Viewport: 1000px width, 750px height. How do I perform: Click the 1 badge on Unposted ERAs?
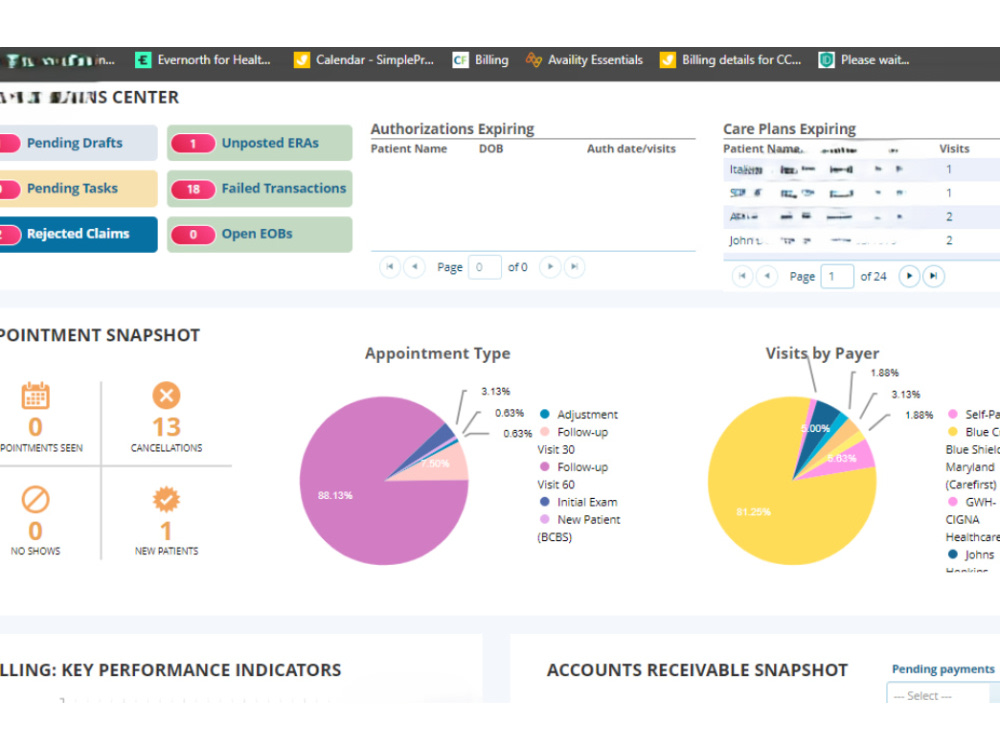pyautogui.click(x=193, y=143)
